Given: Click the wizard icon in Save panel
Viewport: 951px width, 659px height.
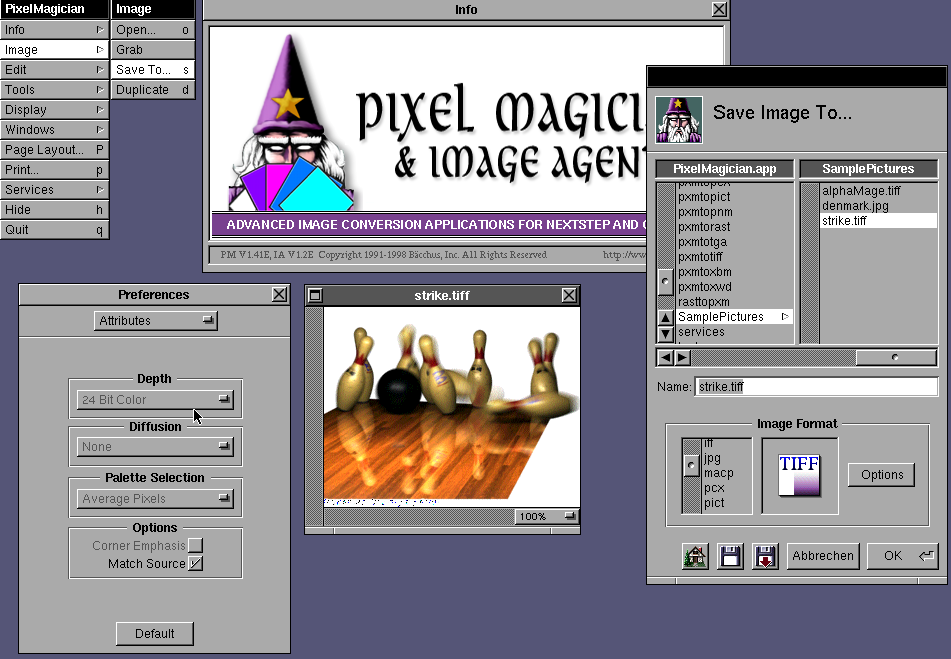Looking at the screenshot, I should (675, 117).
